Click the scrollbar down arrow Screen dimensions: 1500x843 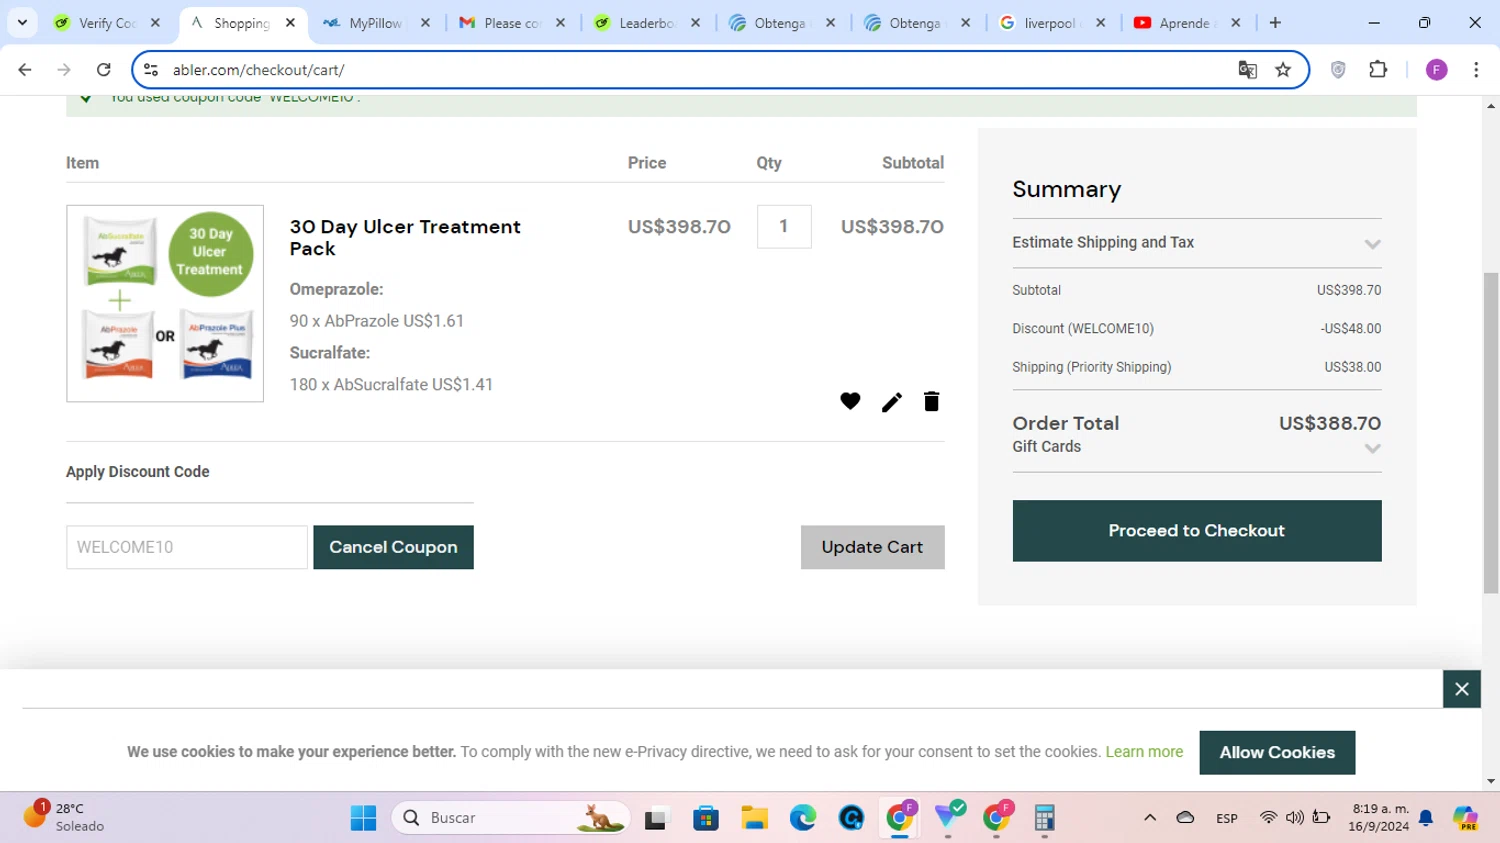click(x=1491, y=782)
